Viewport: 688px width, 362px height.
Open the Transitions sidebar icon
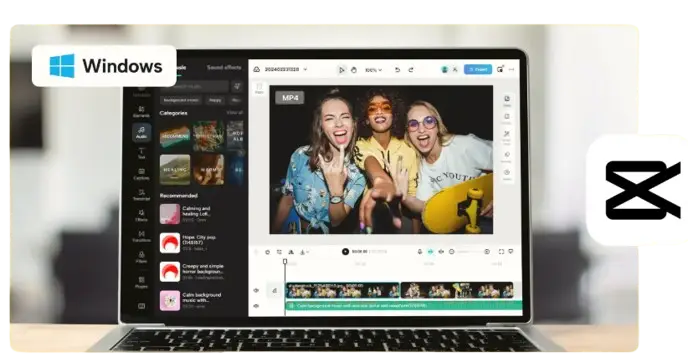pyautogui.click(x=141, y=237)
